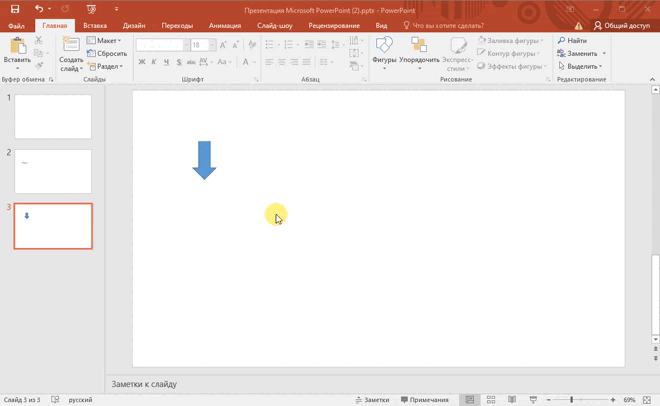Increase font size with the large A icon
The image size is (660, 406).
[x=223, y=45]
